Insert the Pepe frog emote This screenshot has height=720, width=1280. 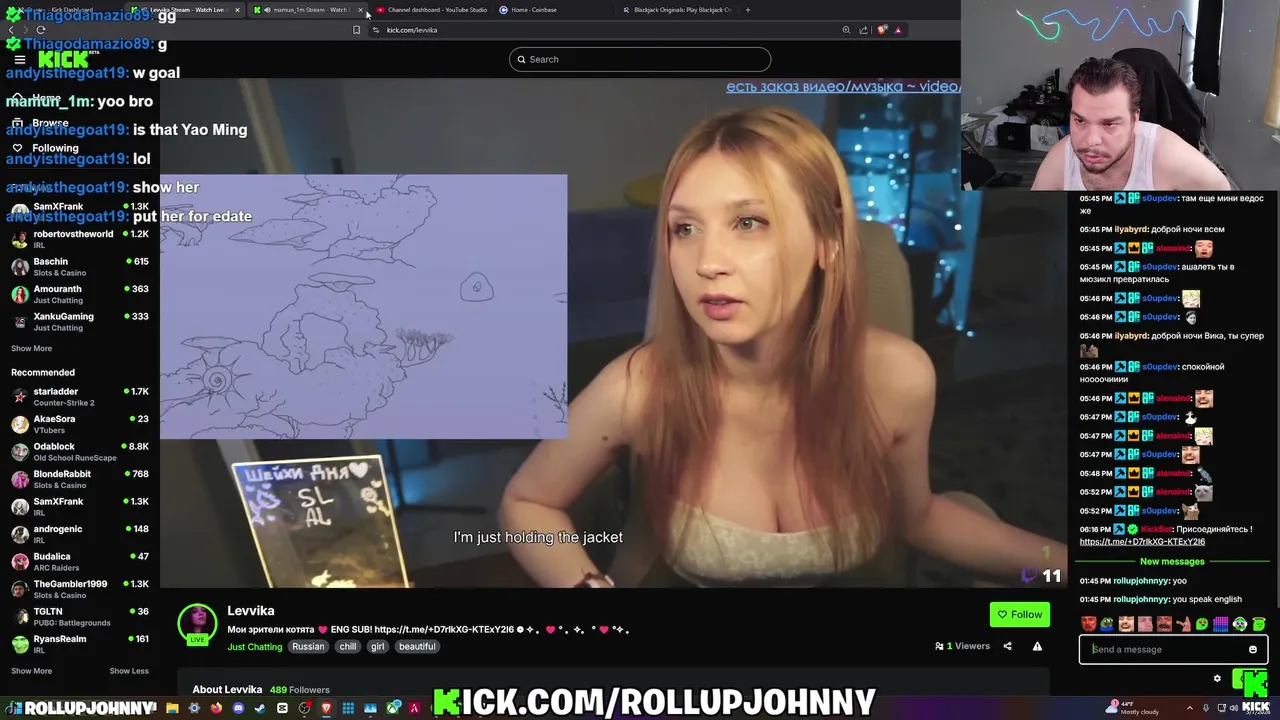(1107, 625)
